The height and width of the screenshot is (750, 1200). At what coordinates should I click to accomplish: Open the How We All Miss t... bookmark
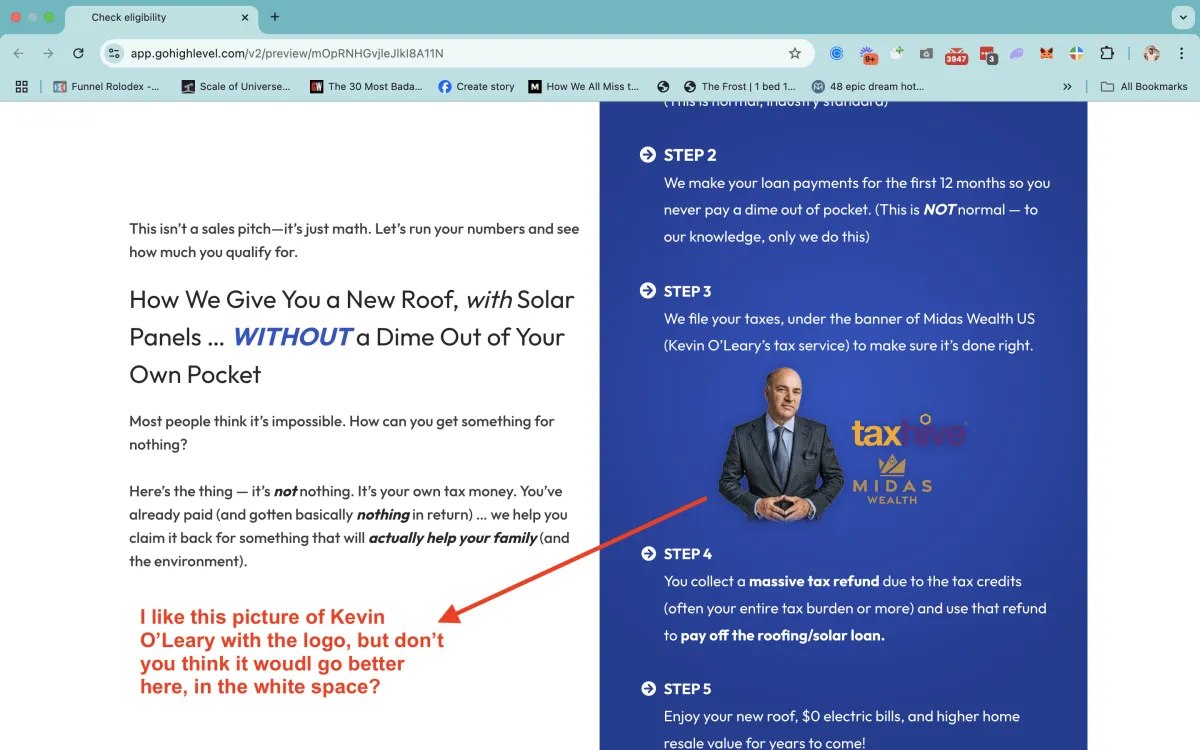point(584,86)
